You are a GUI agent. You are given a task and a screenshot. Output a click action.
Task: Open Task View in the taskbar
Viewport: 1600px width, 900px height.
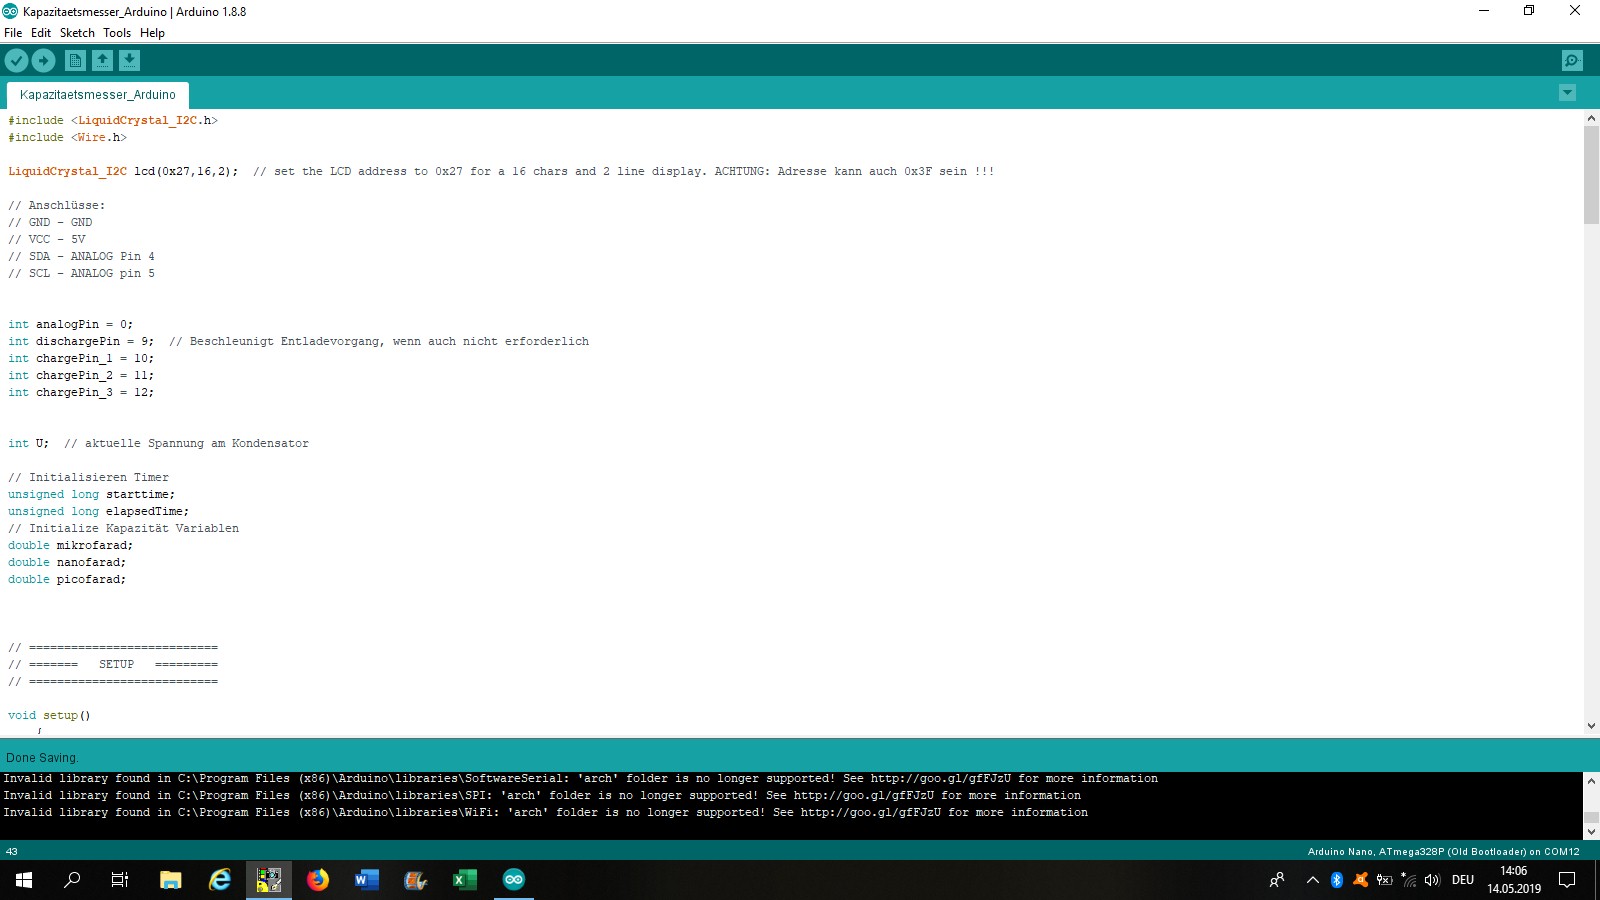point(120,880)
